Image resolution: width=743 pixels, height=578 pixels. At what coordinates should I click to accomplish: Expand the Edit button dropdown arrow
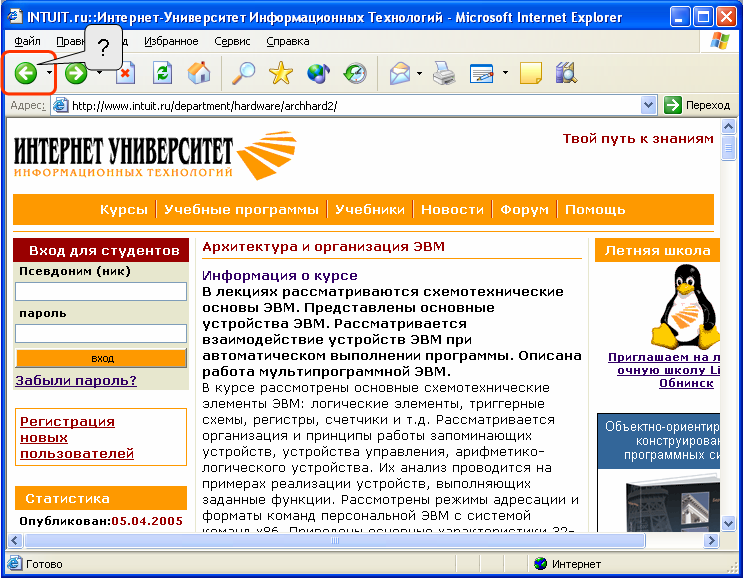505,73
